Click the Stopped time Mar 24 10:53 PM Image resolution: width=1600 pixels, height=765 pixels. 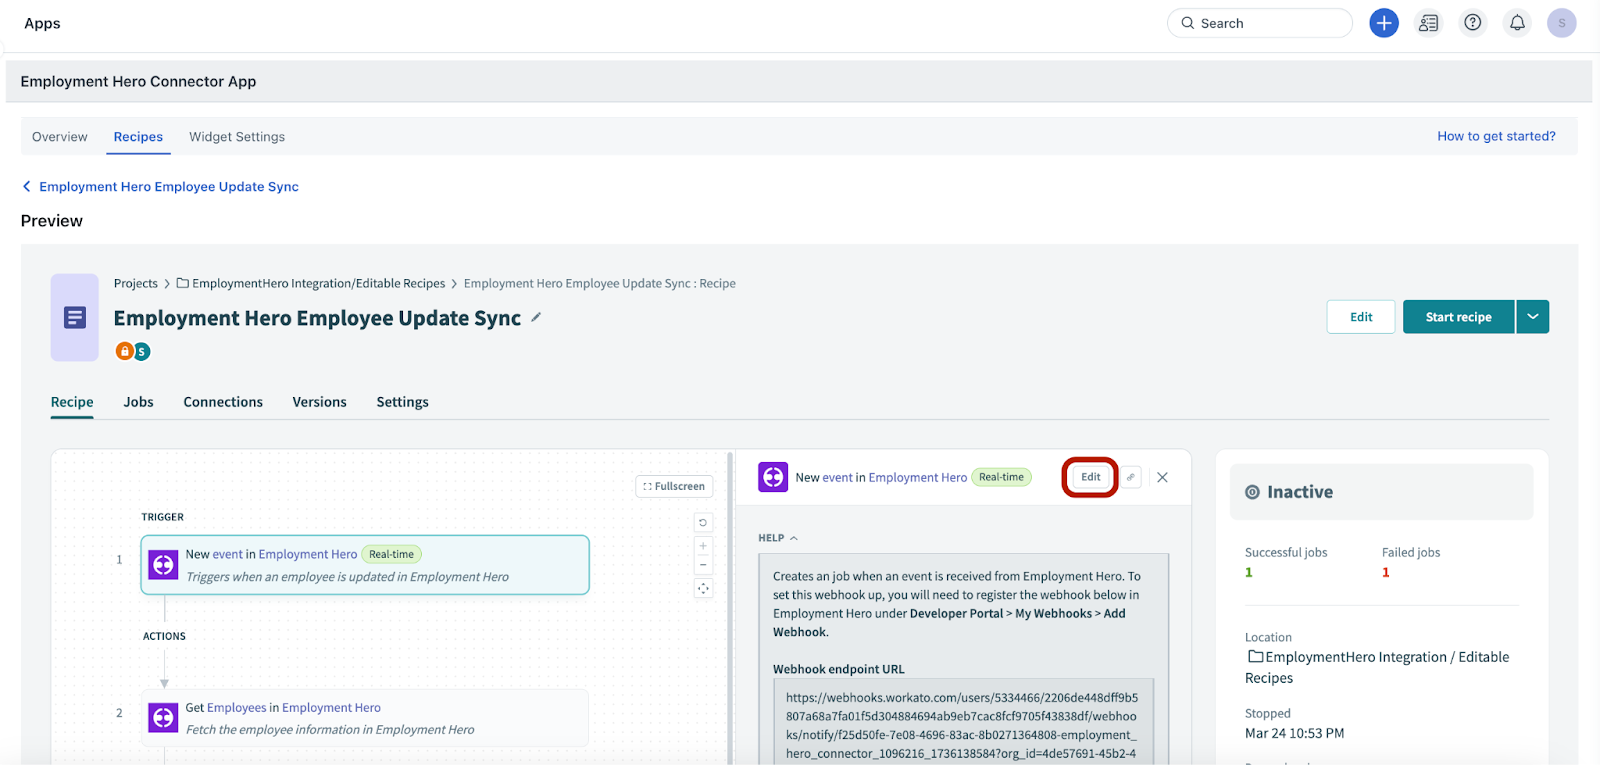[1294, 733]
